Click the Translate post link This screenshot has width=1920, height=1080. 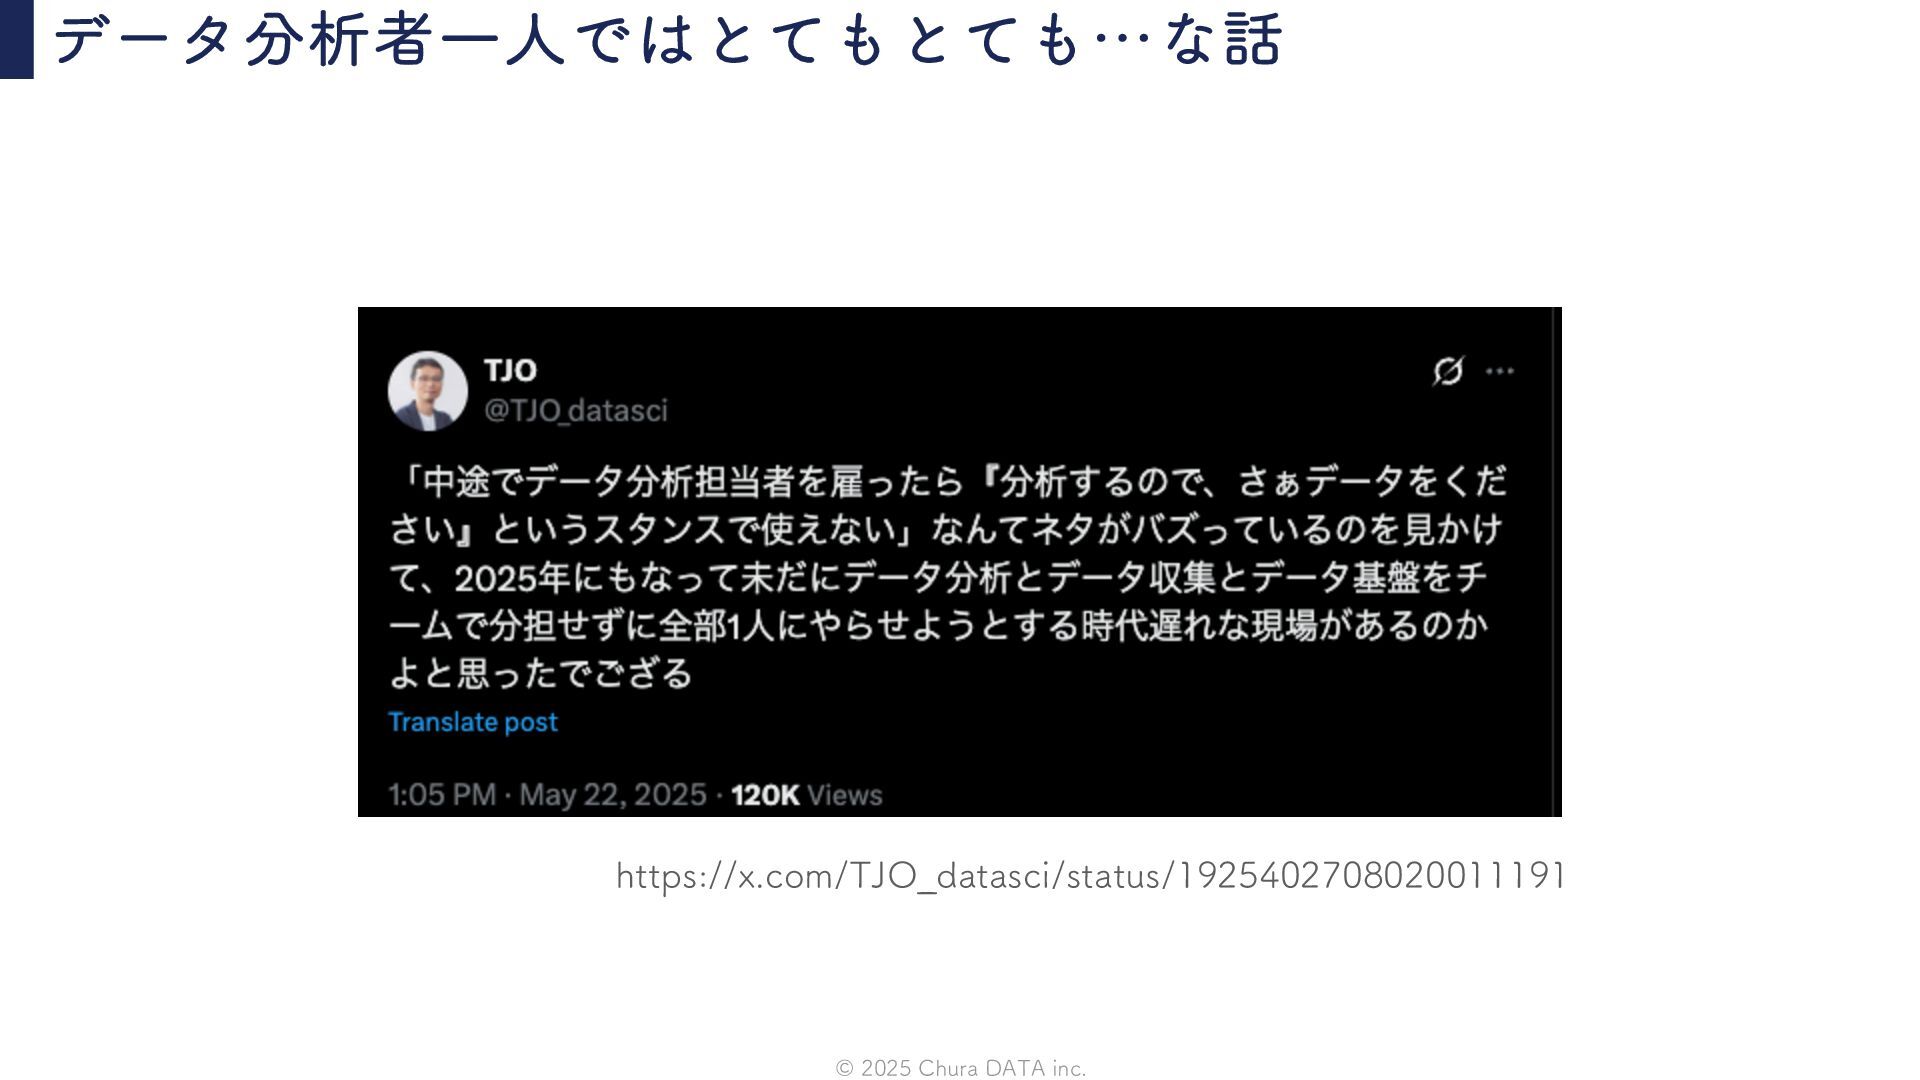(473, 722)
